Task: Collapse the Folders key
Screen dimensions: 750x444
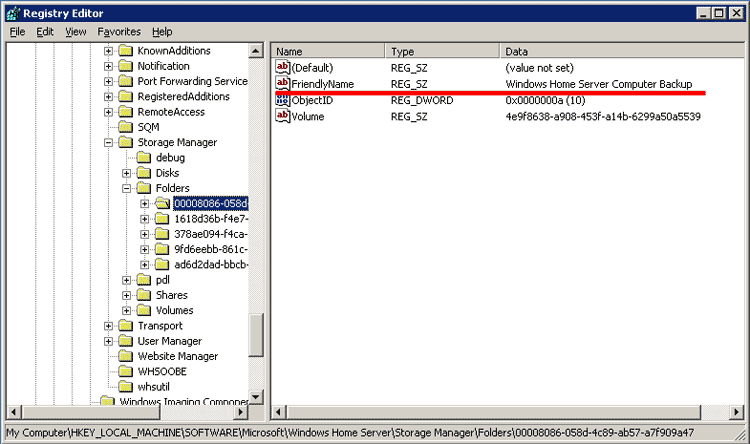Action: [126, 189]
